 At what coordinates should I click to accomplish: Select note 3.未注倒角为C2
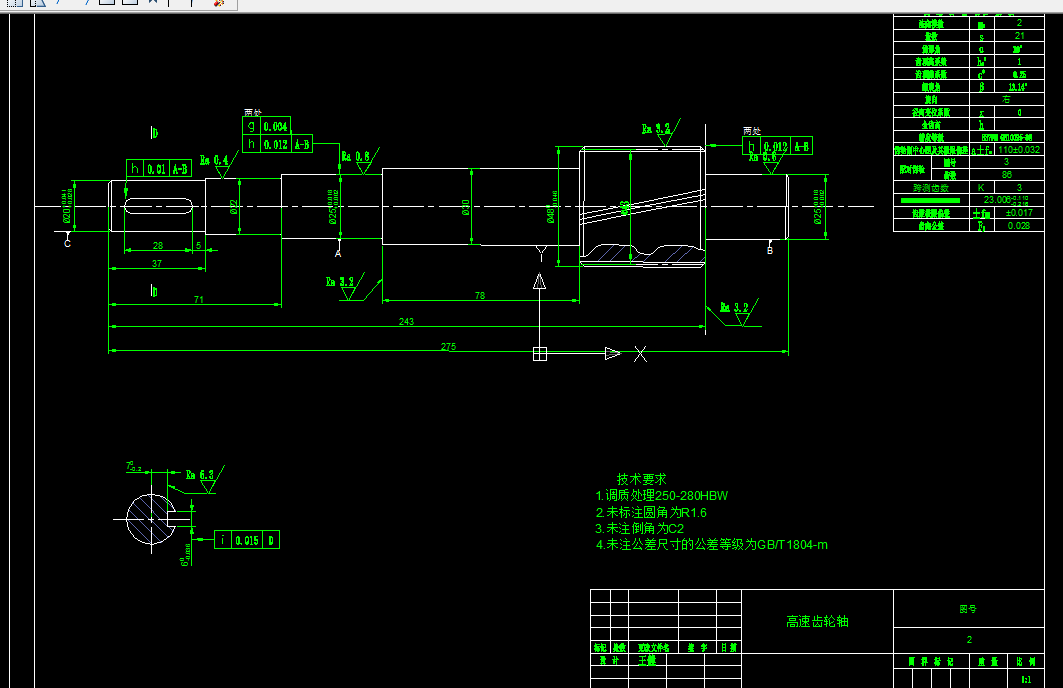point(639,528)
